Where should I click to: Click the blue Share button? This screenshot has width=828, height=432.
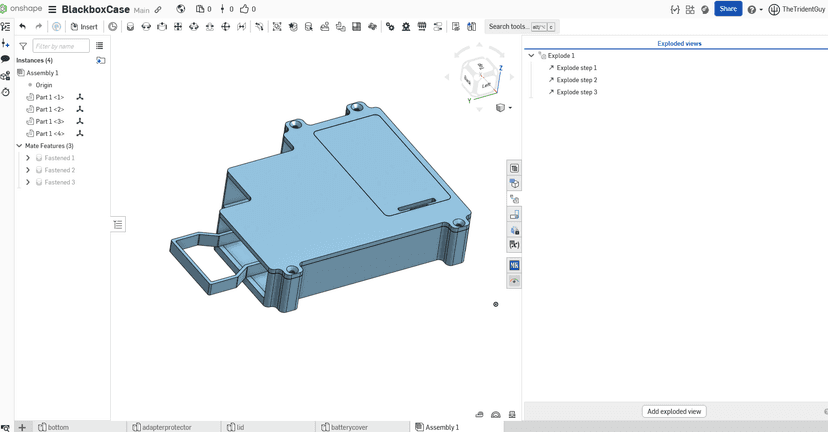(728, 9)
